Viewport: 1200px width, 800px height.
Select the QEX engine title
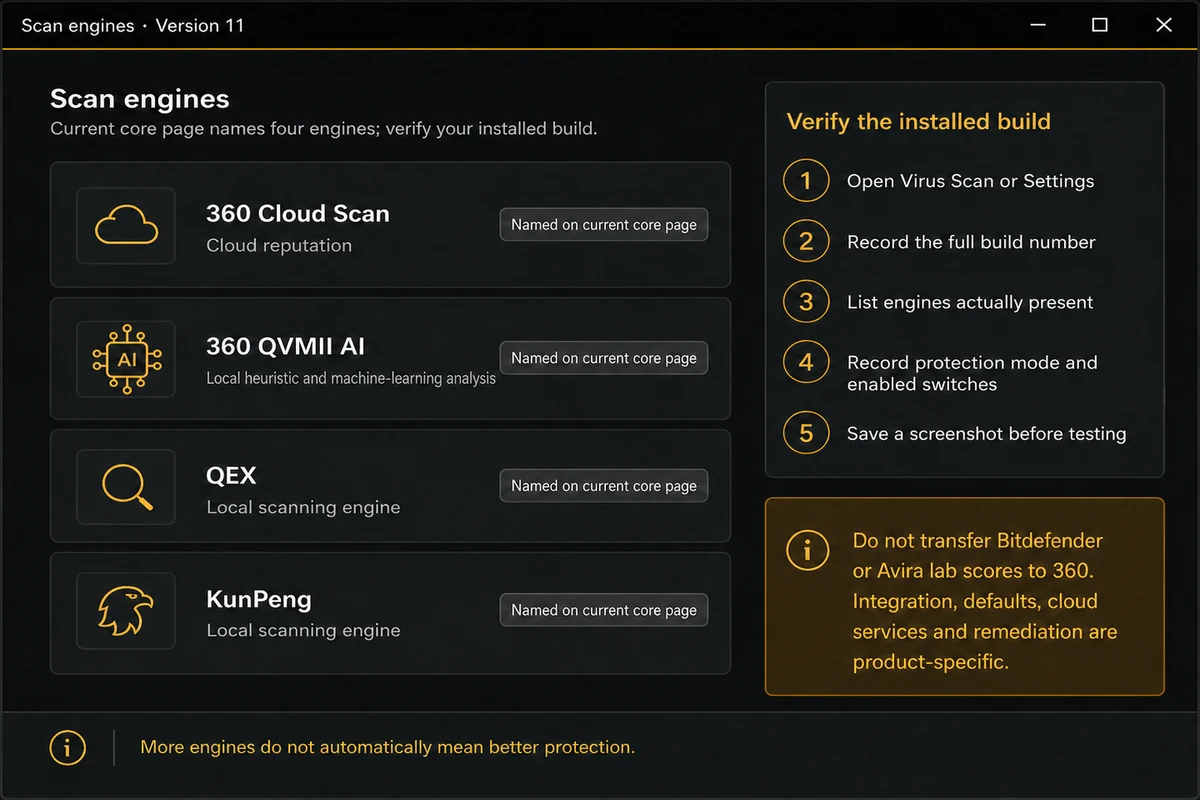(x=231, y=475)
